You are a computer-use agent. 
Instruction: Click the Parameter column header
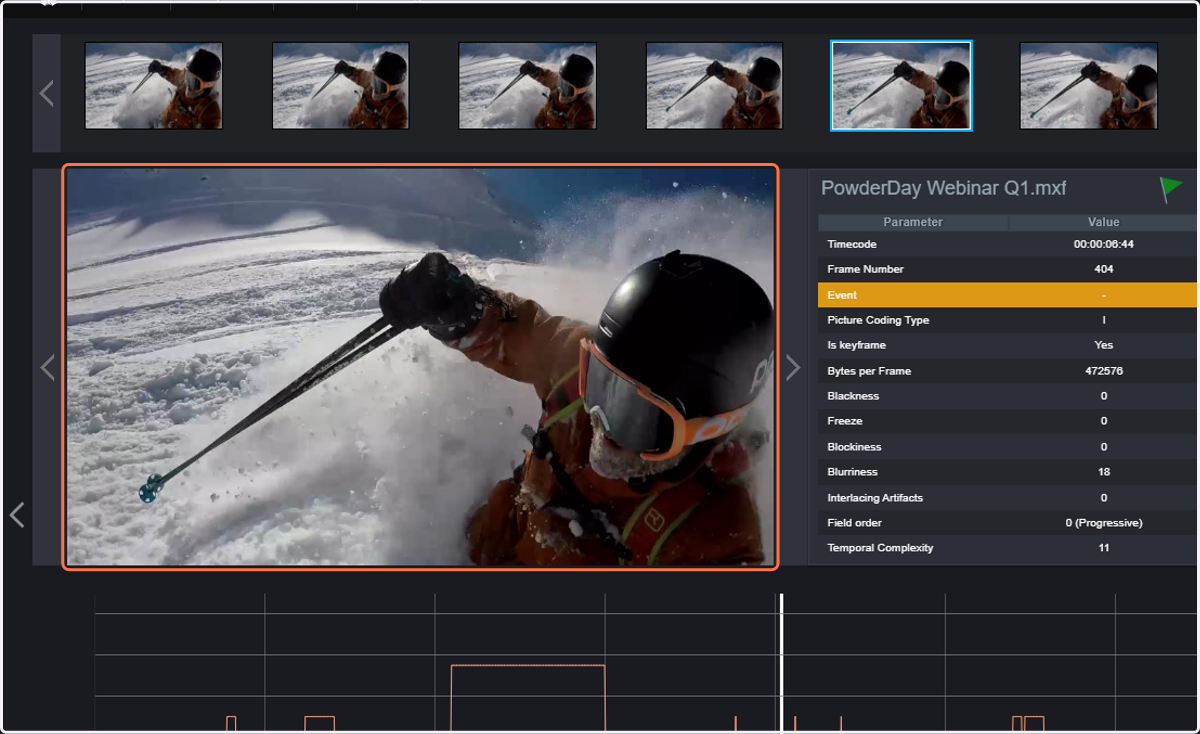[913, 222]
